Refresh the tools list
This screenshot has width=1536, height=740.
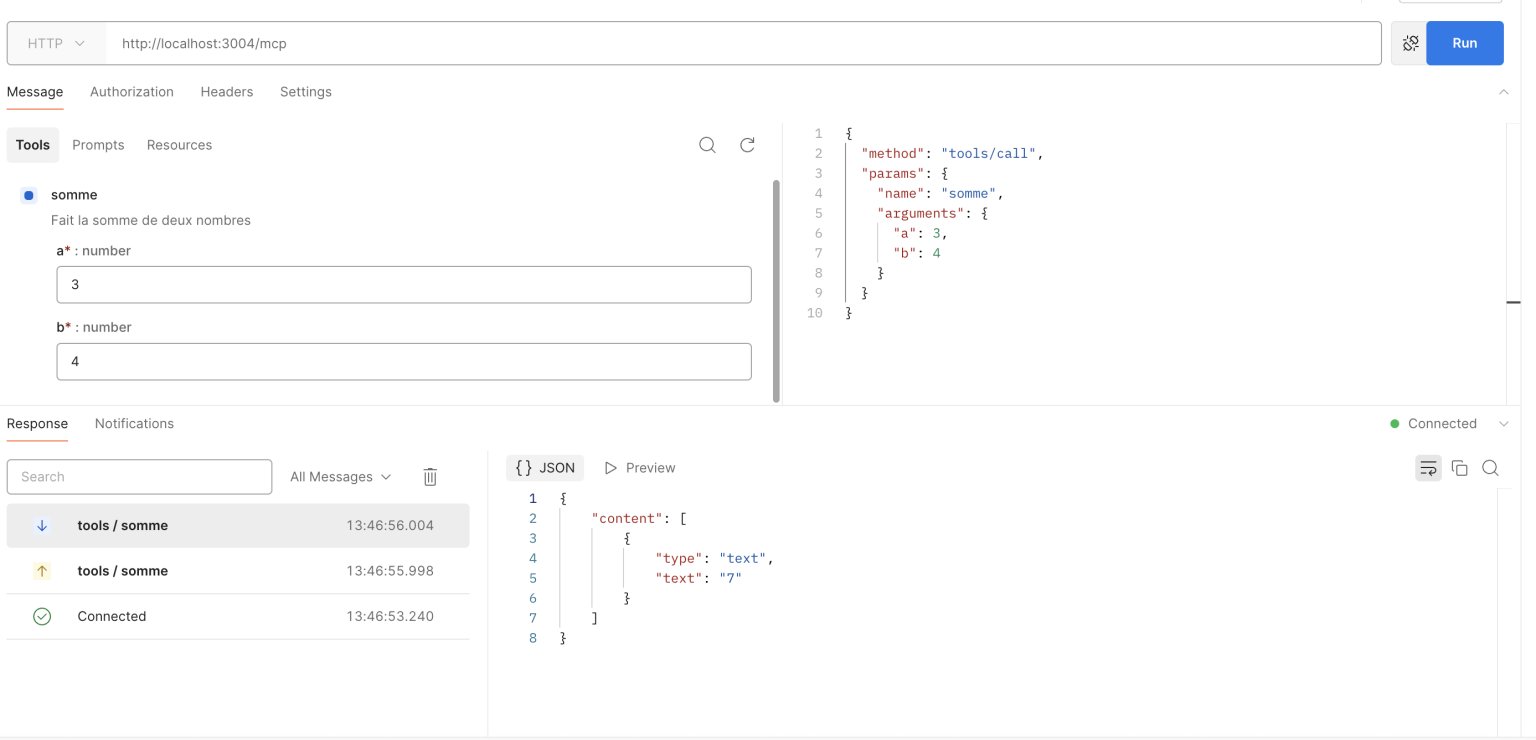[x=747, y=145]
